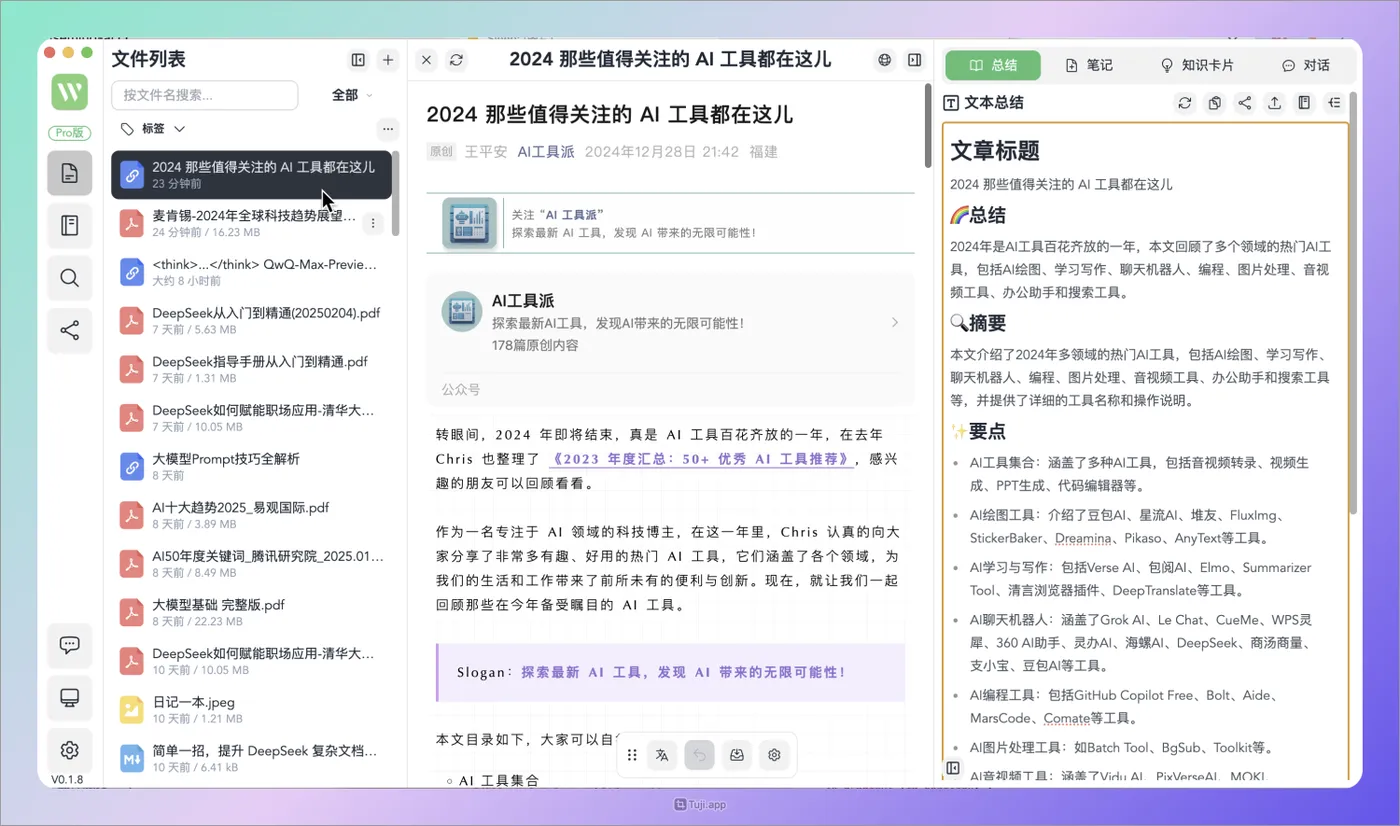Click the green W app logo
Viewport: 1400px width, 826px height.
point(69,92)
